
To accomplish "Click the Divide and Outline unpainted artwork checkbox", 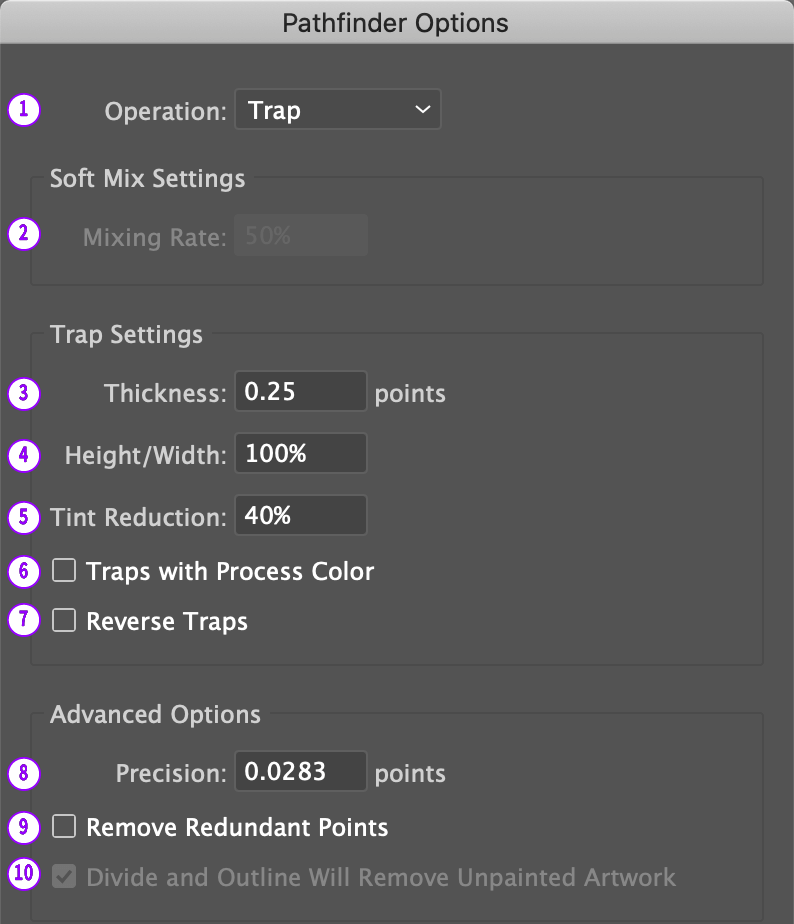I will coord(65,877).
